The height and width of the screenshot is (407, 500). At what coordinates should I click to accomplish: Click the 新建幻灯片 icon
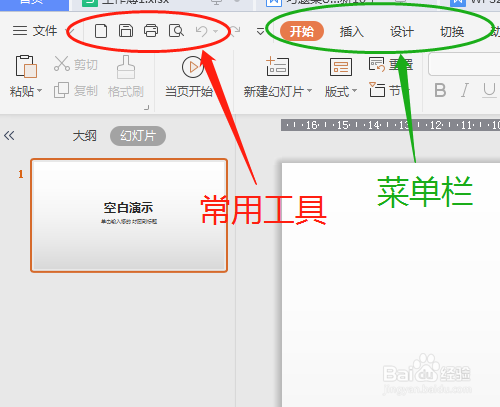pos(277,66)
